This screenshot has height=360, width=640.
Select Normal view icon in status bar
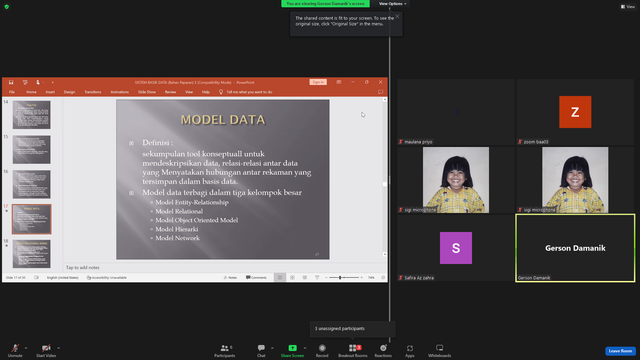point(280,278)
